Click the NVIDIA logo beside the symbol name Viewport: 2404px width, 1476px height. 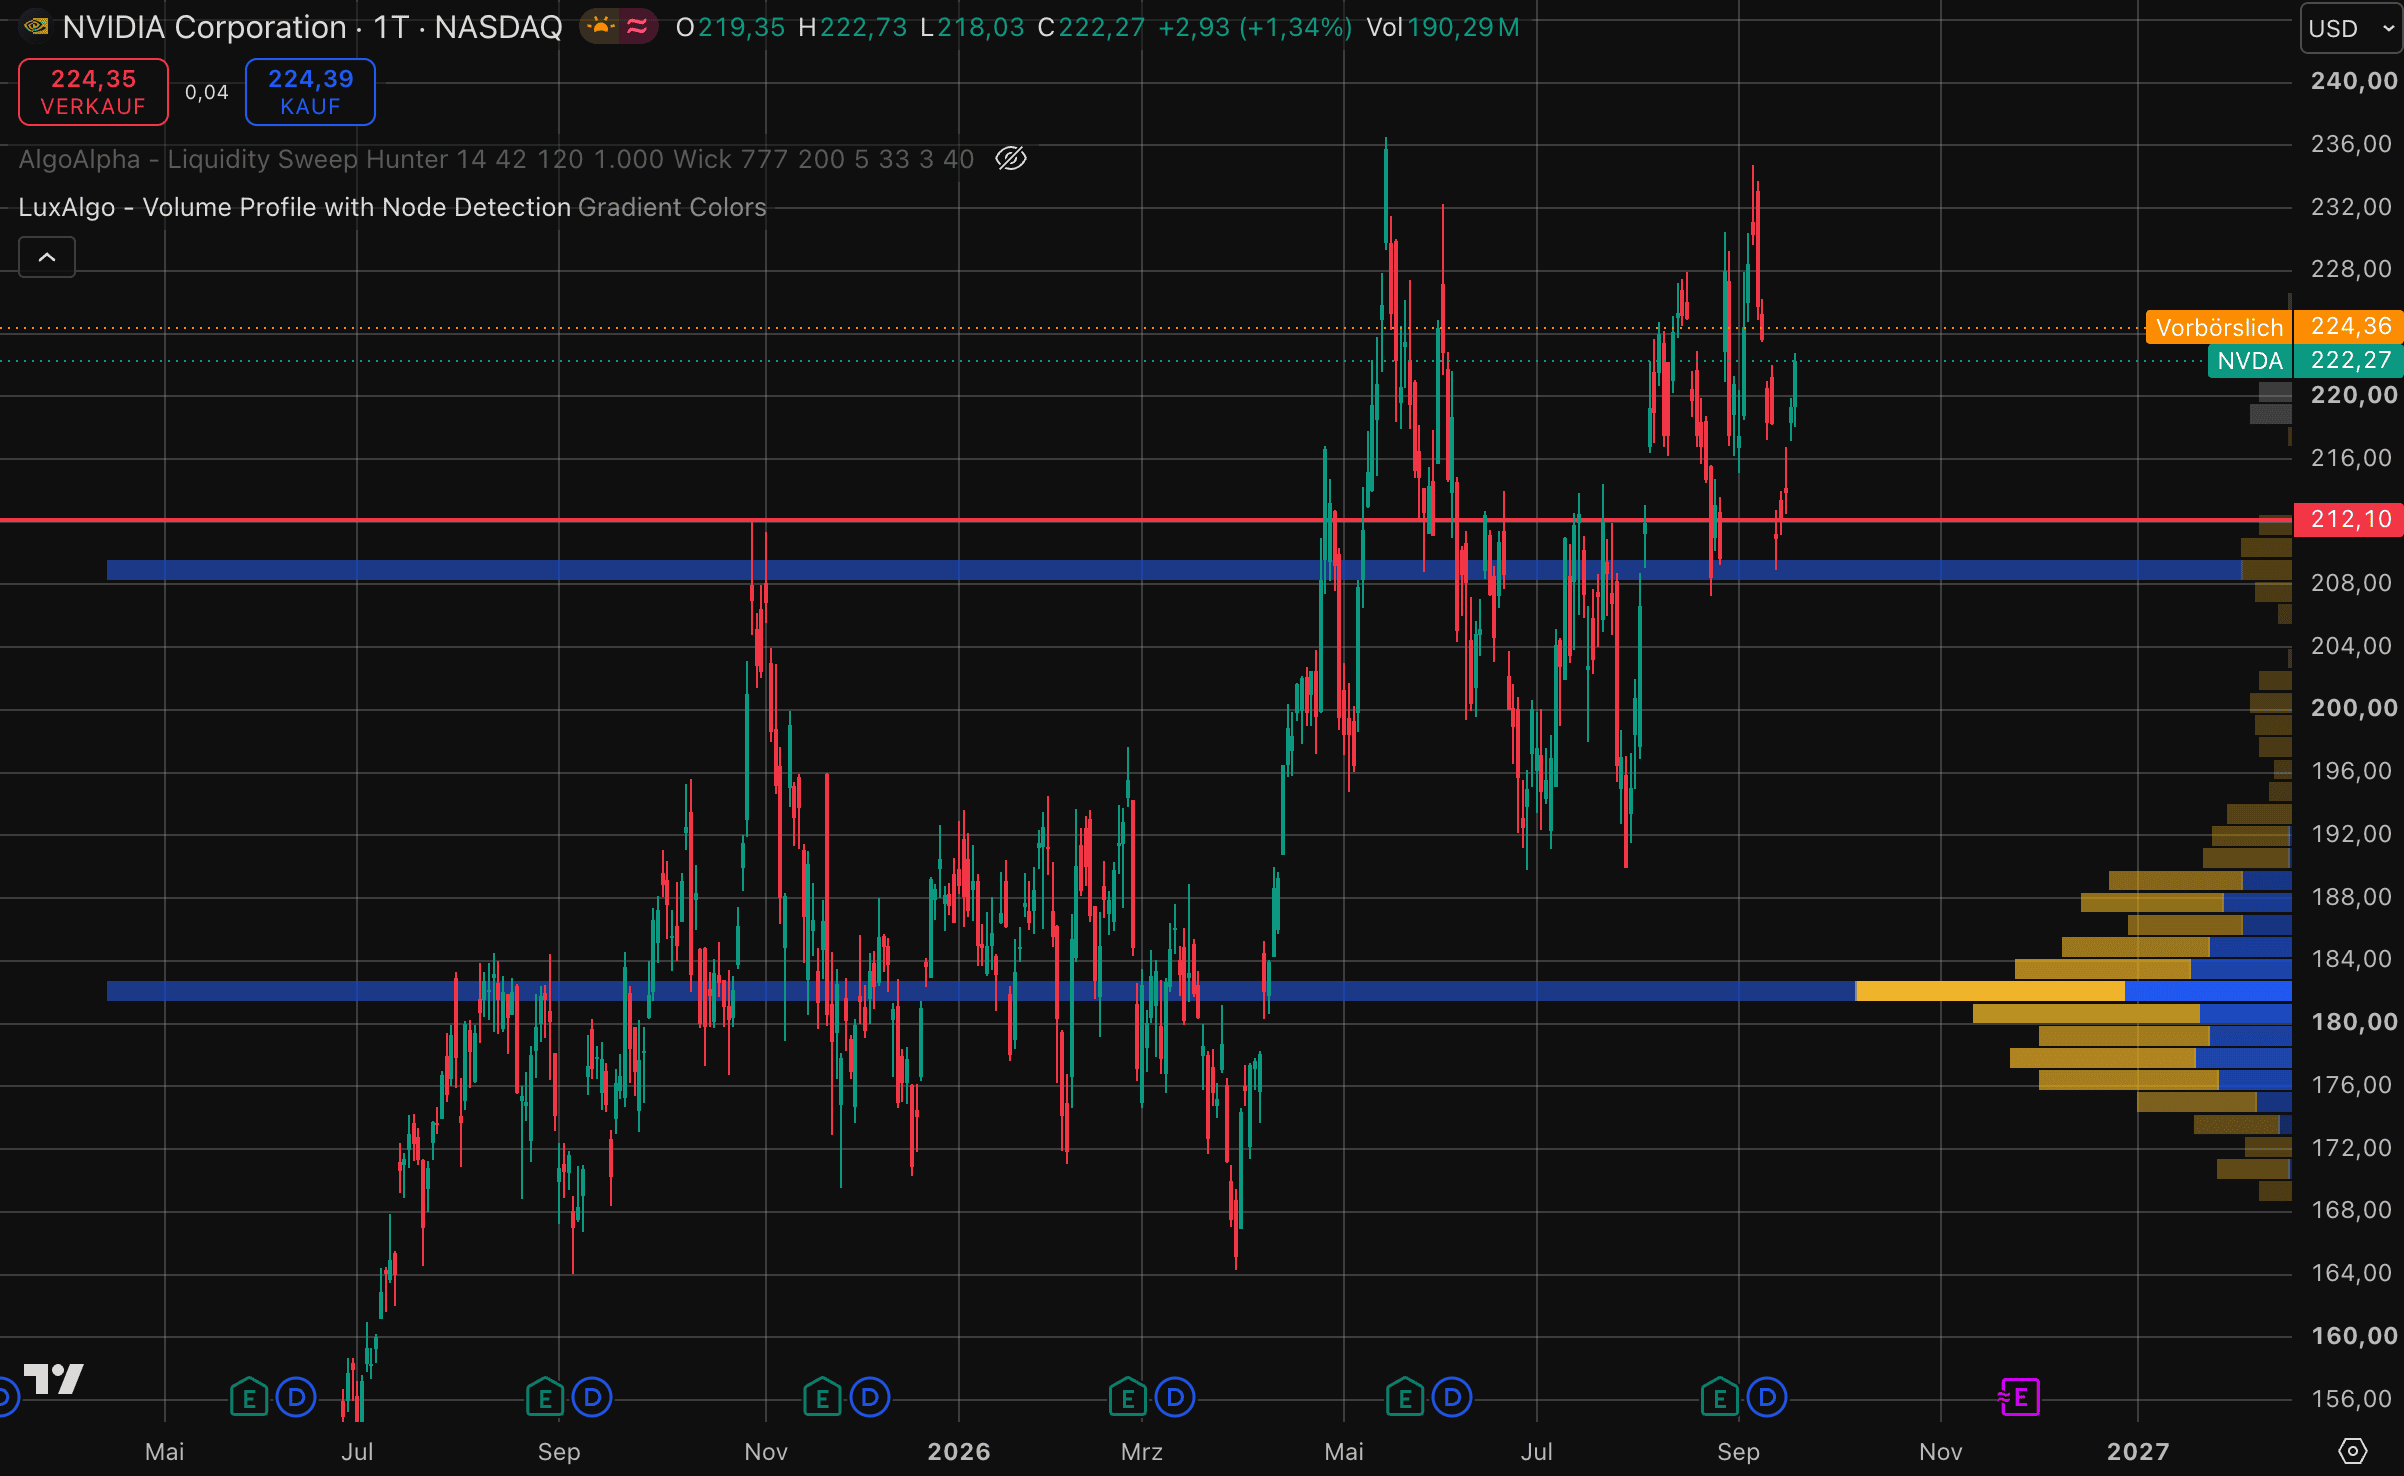(x=36, y=26)
